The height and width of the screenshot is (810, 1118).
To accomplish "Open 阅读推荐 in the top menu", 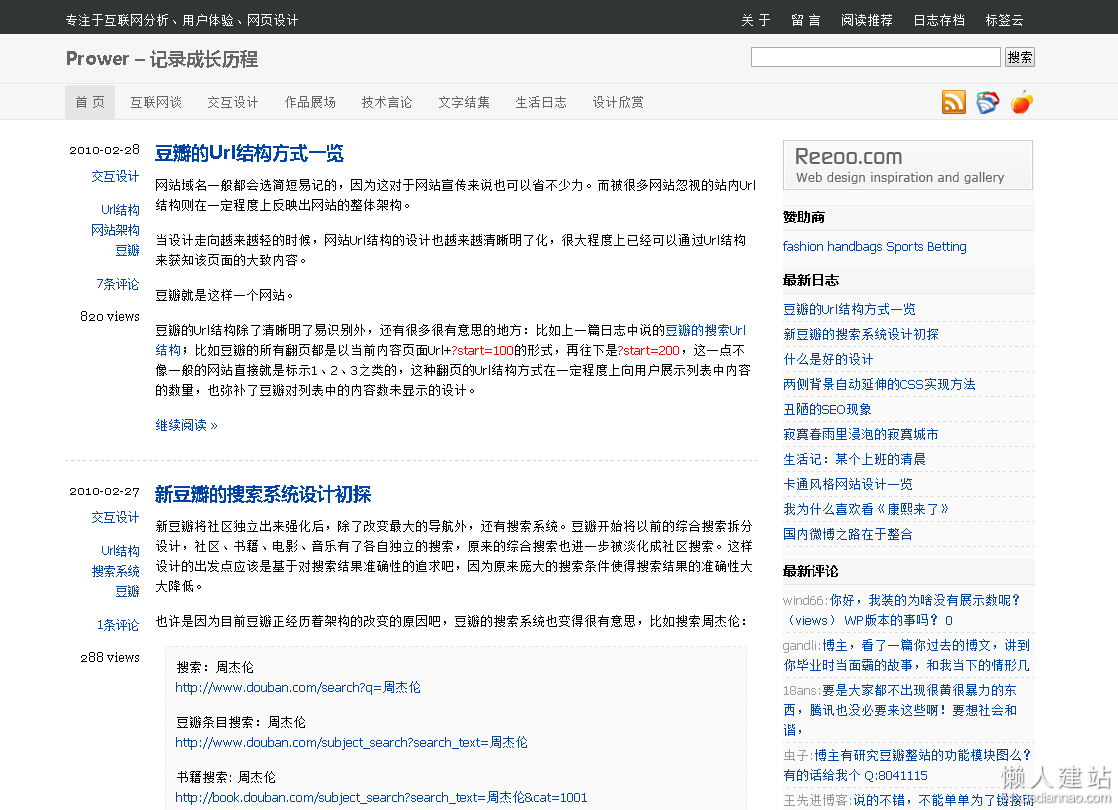I will [866, 20].
